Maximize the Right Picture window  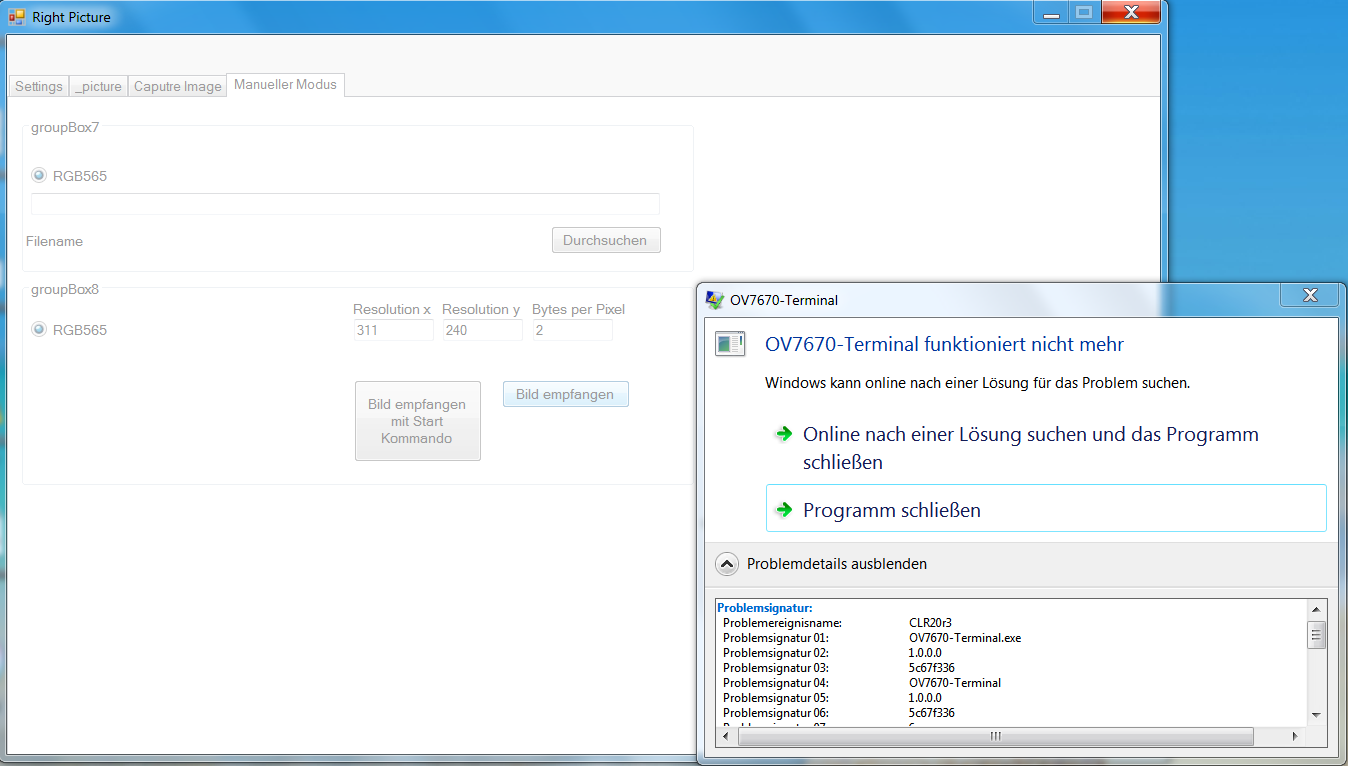pyautogui.click(x=1083, y=13)
